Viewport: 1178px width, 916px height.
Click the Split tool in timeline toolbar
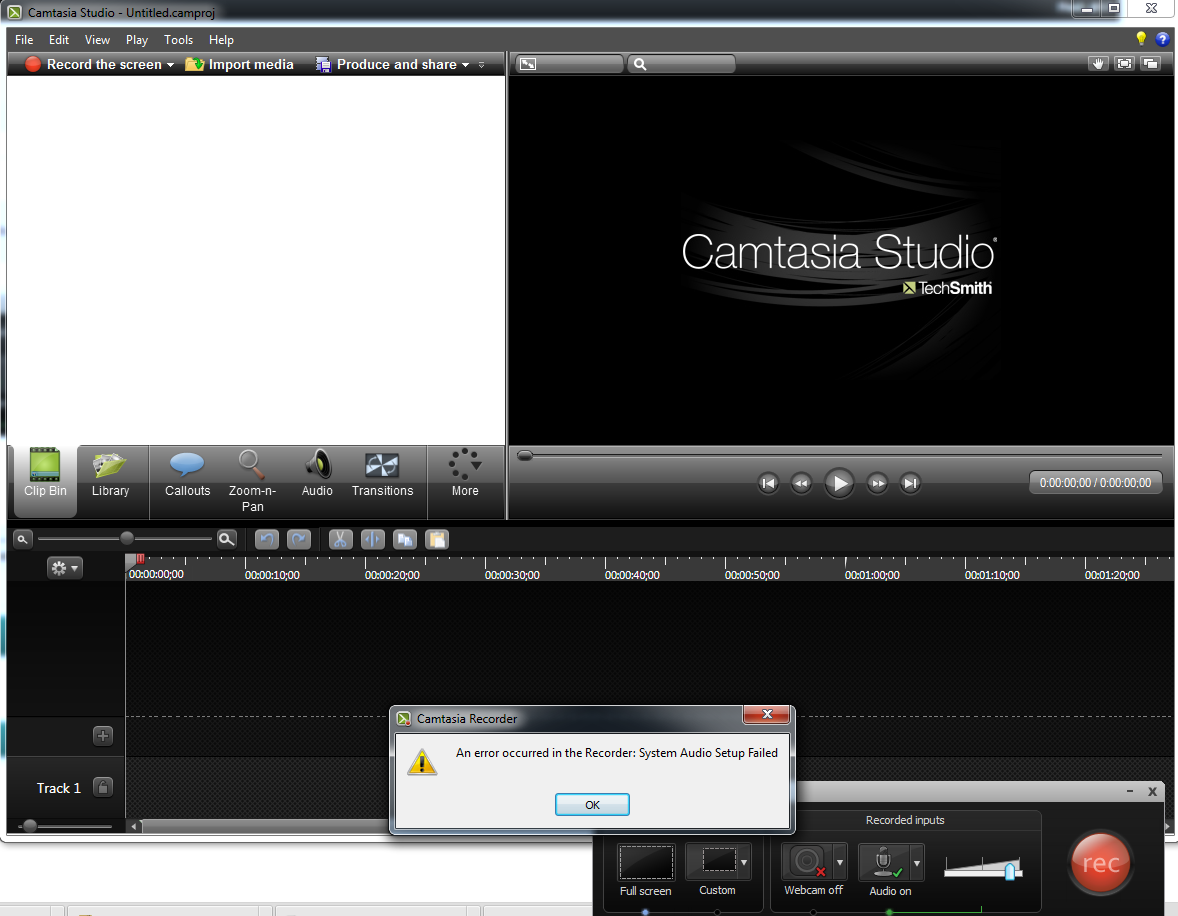click(x=372, y=539)
